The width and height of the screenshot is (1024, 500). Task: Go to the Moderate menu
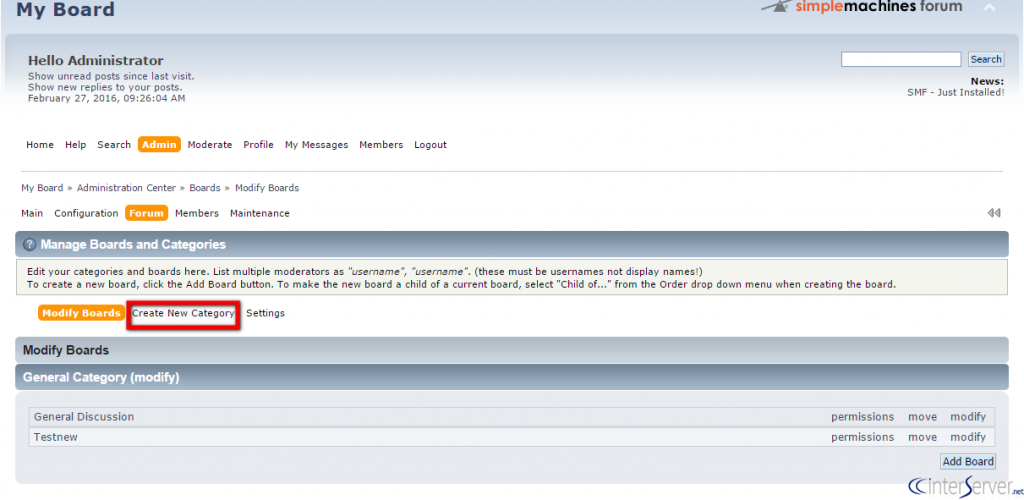pyautogui.click(x=210, y=145)
